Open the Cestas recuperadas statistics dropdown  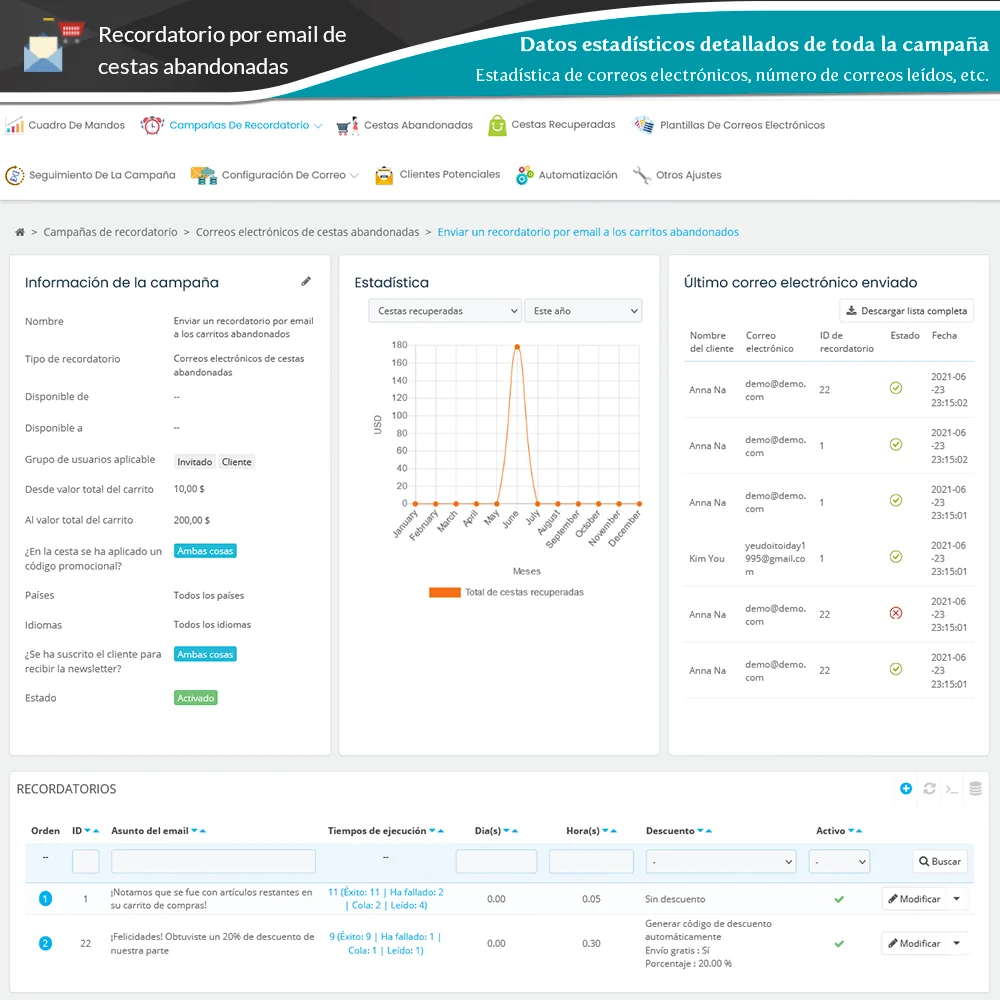(444, 310)
